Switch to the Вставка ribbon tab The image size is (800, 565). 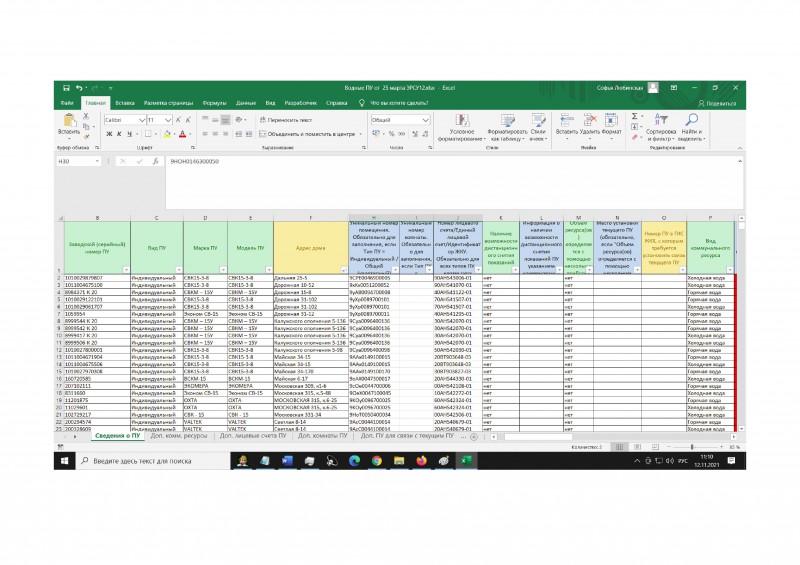tap(124, 103)
